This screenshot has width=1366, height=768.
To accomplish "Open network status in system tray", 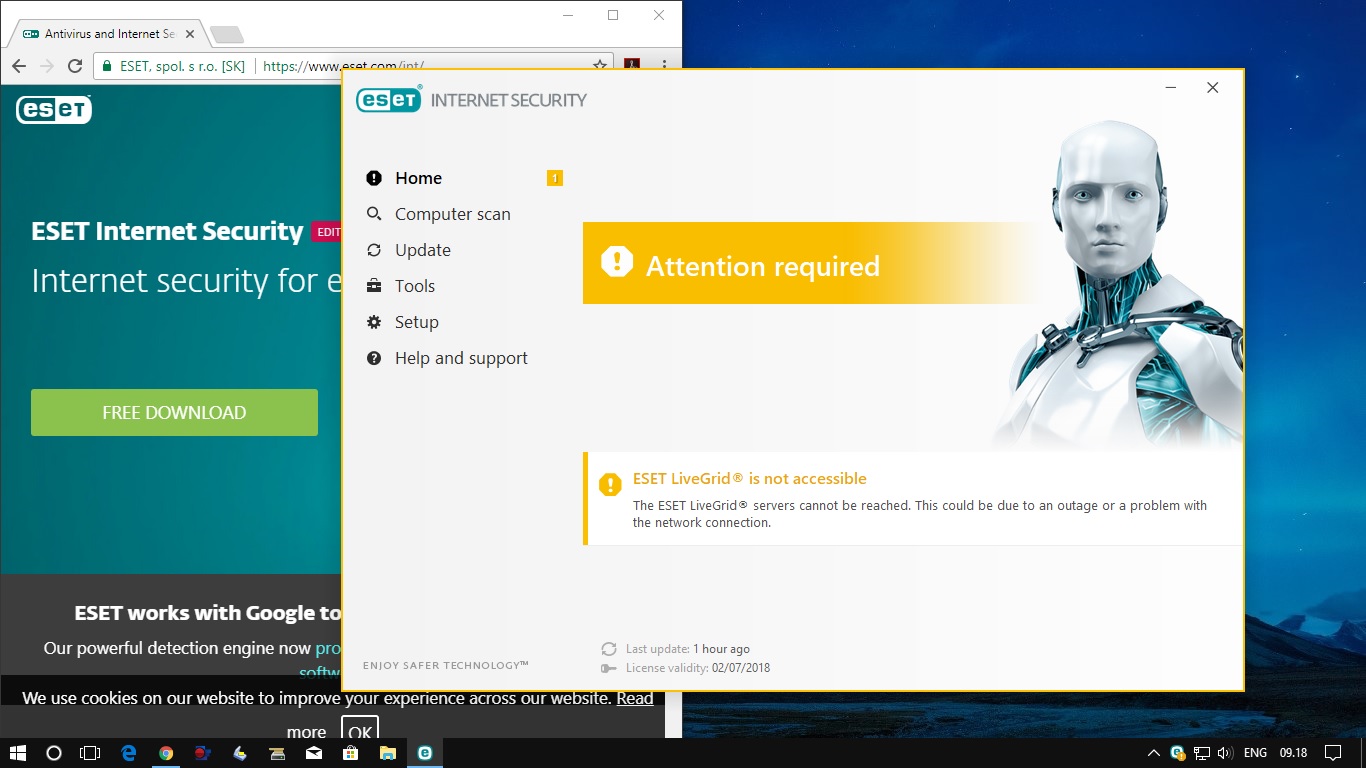I will point(1202,753).
